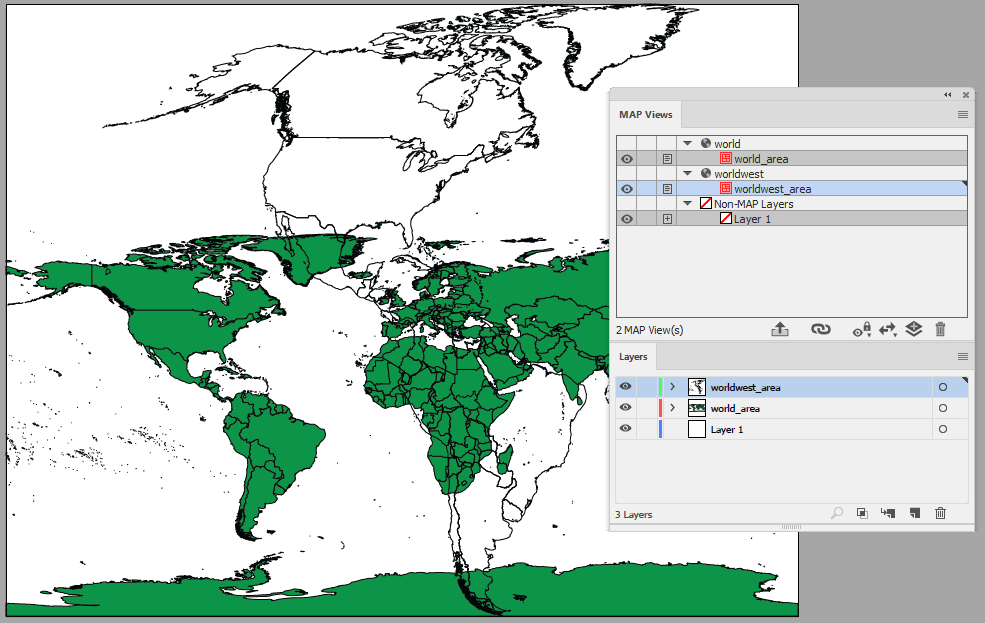This screenshot has height=623, width=985.
Task: Open the link MAP View icon
Action: pos(821,329)
